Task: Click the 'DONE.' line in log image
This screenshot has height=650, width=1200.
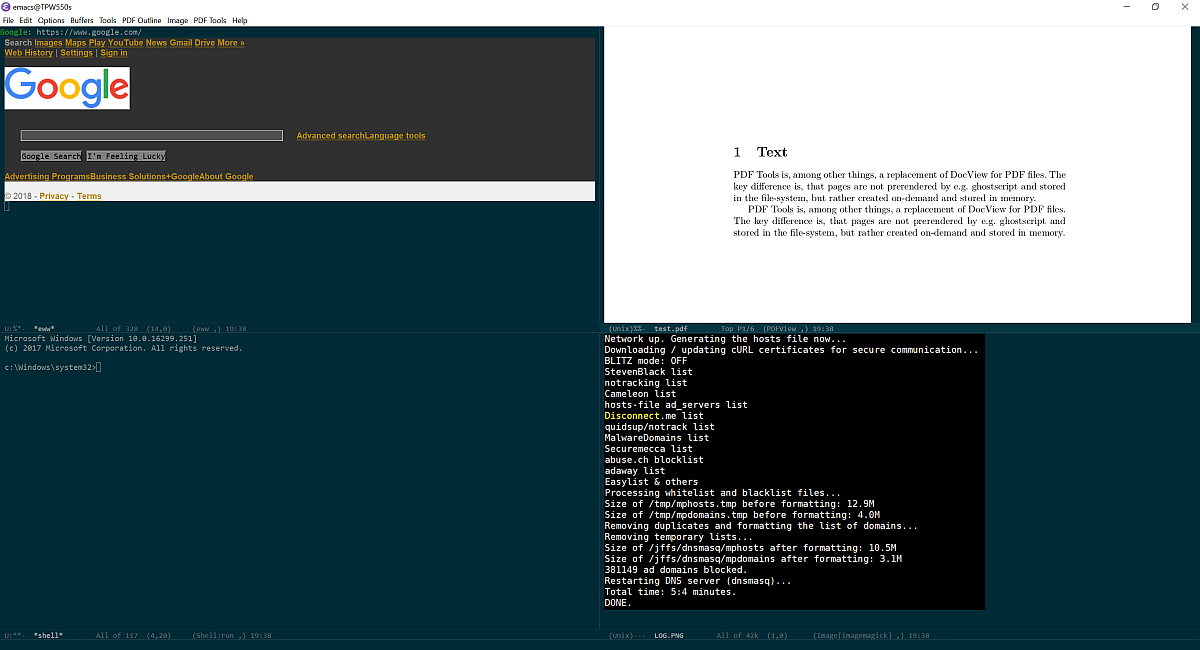Action: point(619,603)
